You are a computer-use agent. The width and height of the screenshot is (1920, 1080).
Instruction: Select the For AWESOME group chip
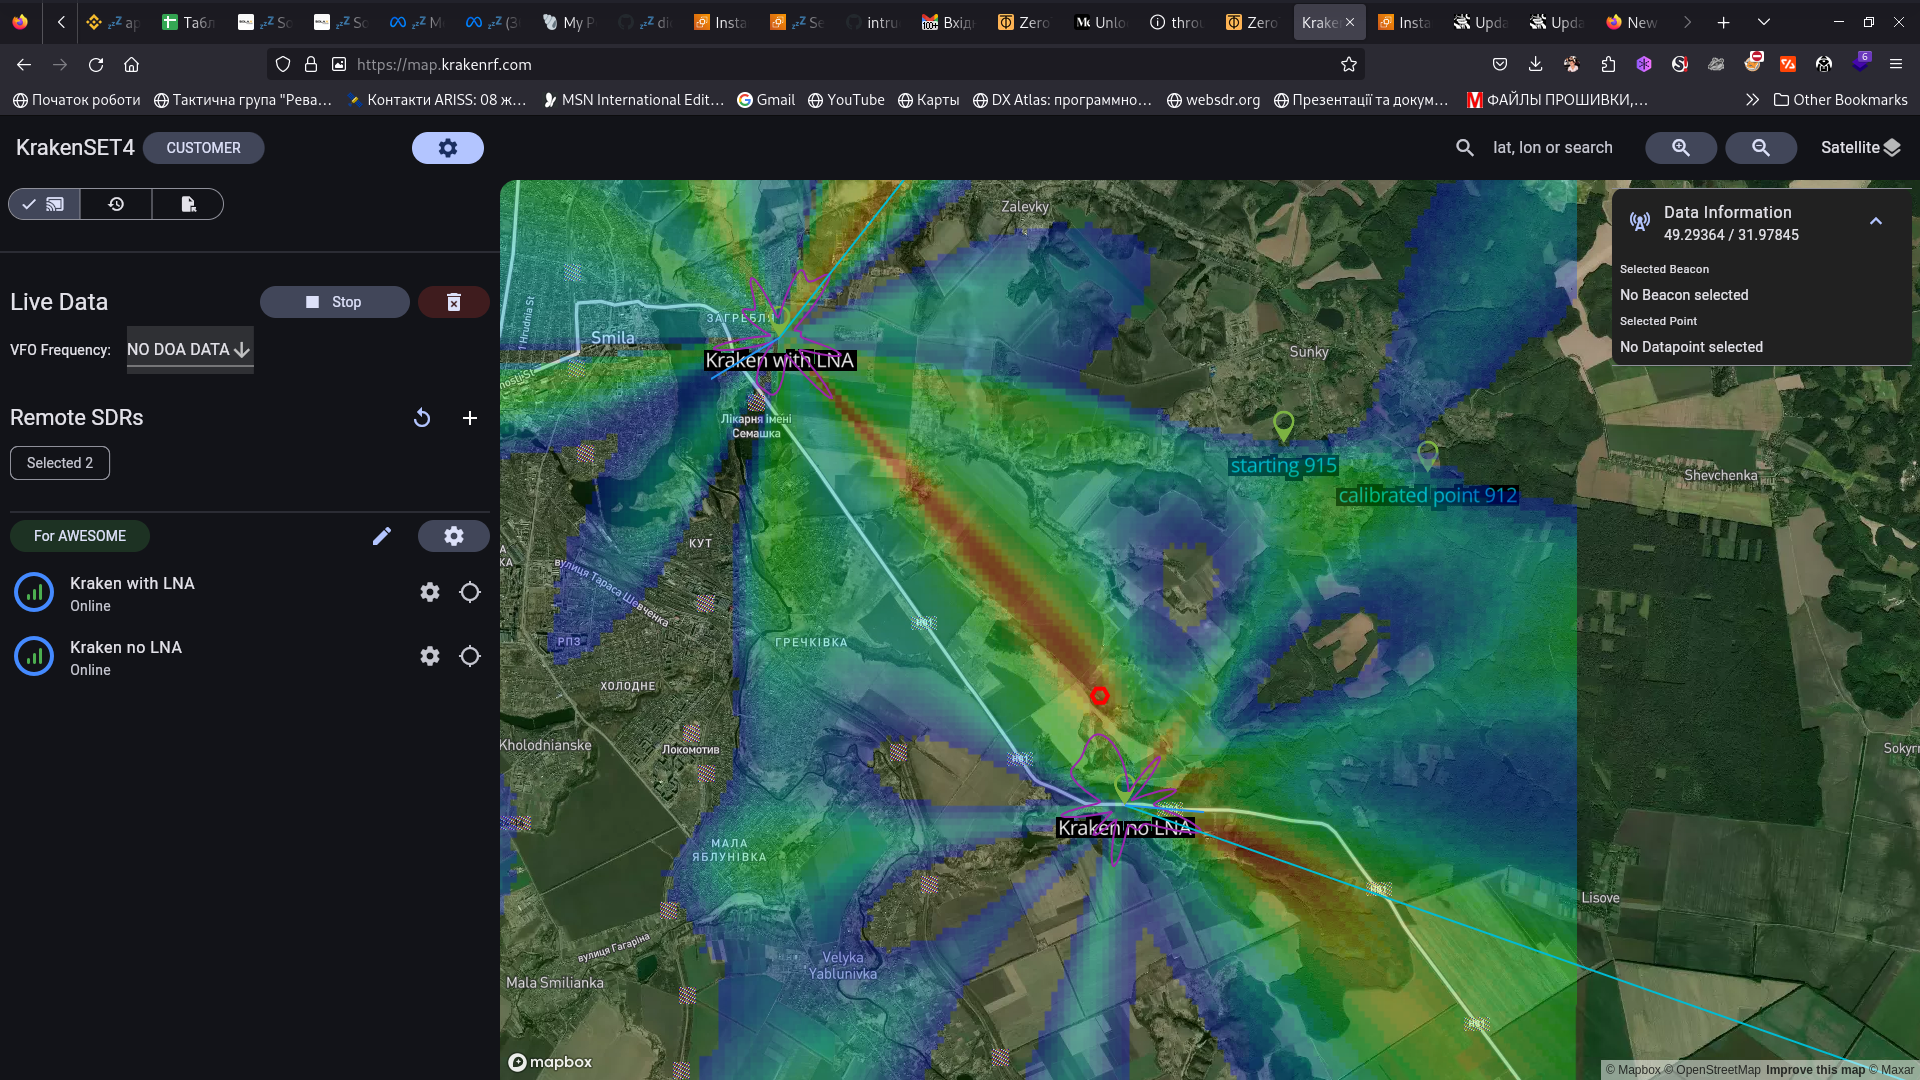click(80, 536)
